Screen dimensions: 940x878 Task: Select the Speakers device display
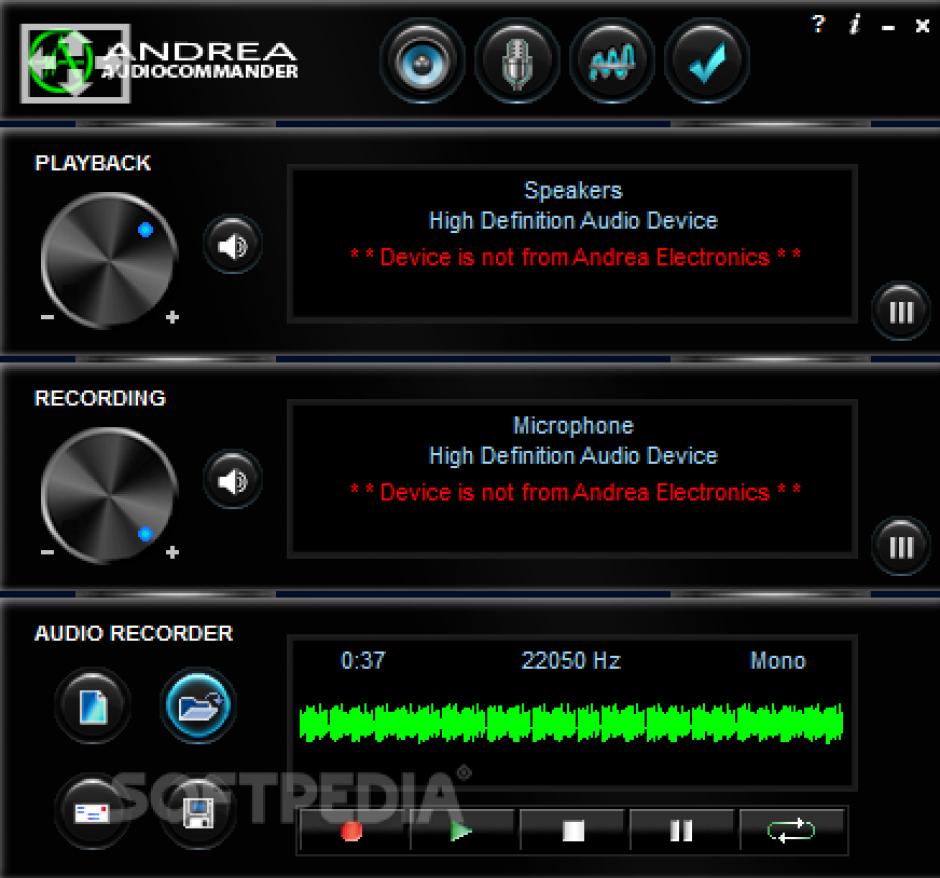tap(573, 245)
